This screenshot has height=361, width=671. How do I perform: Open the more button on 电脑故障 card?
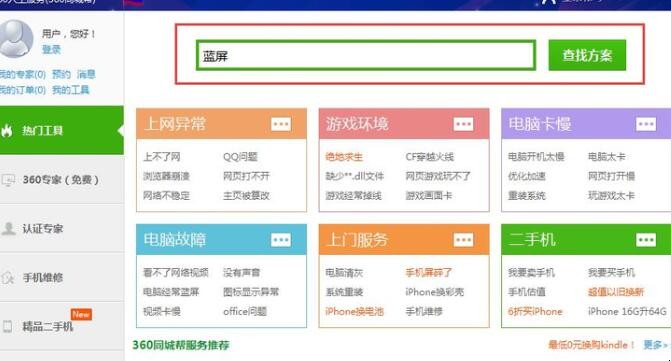[x=281, y=240]
